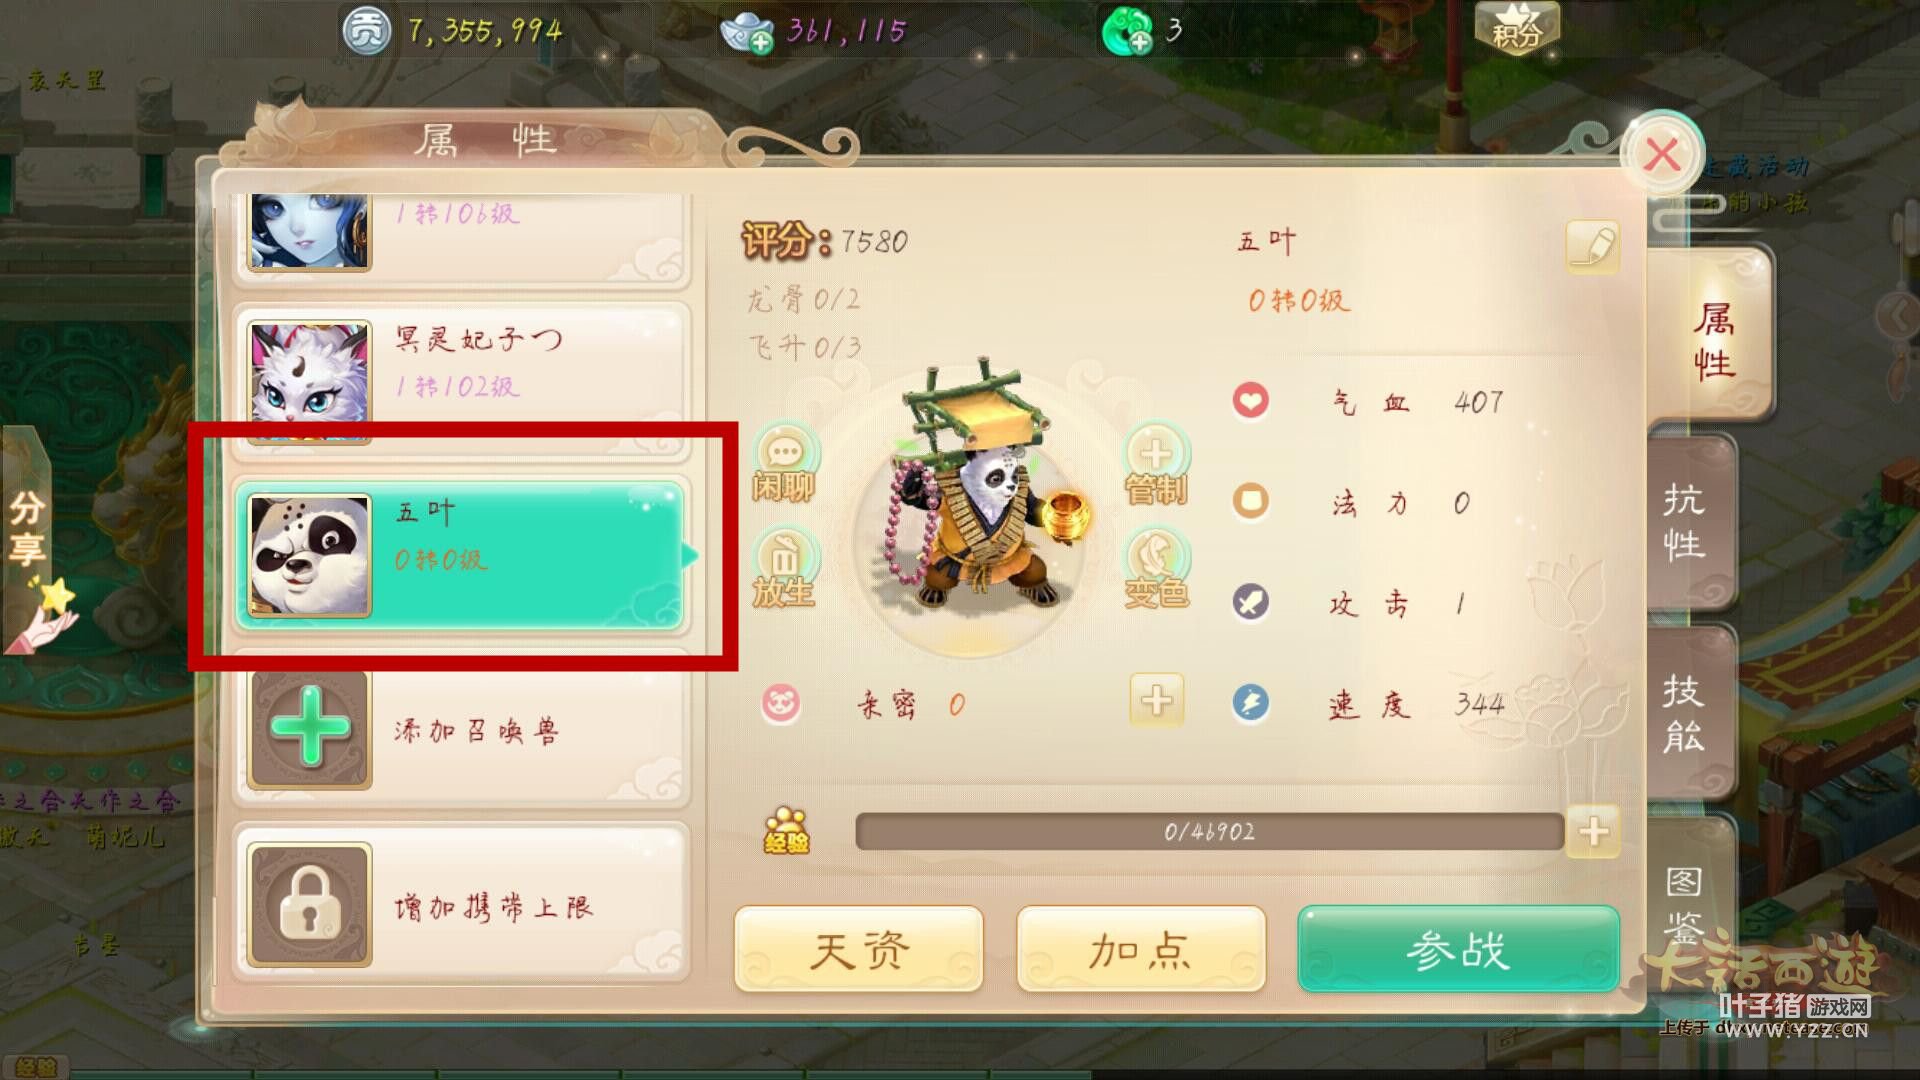Click the 加点 button

coord(1141,949)
